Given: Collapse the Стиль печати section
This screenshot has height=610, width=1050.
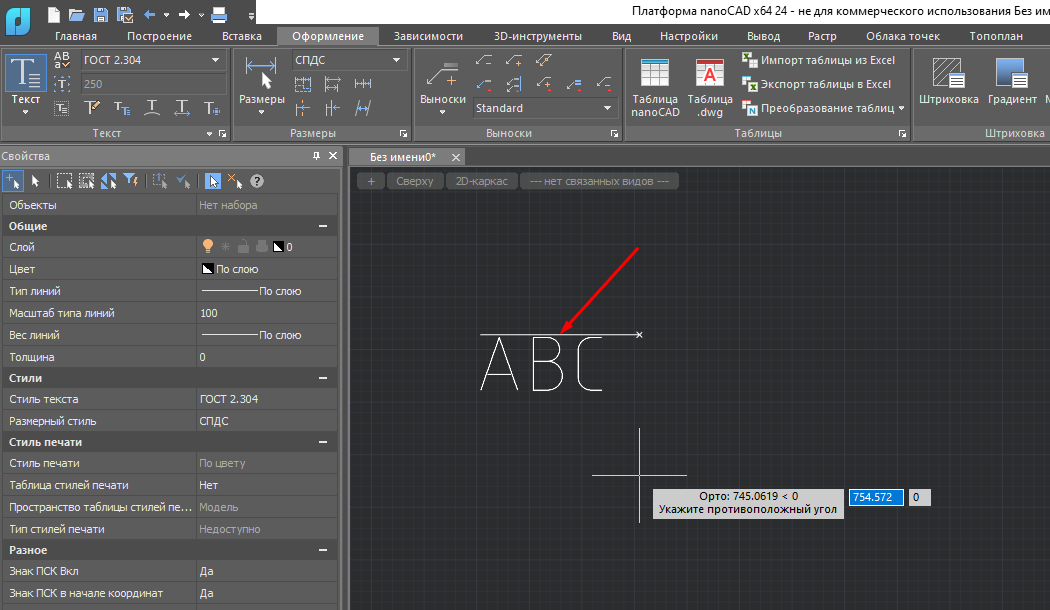Looking at the screenshot, I should 323,442.
